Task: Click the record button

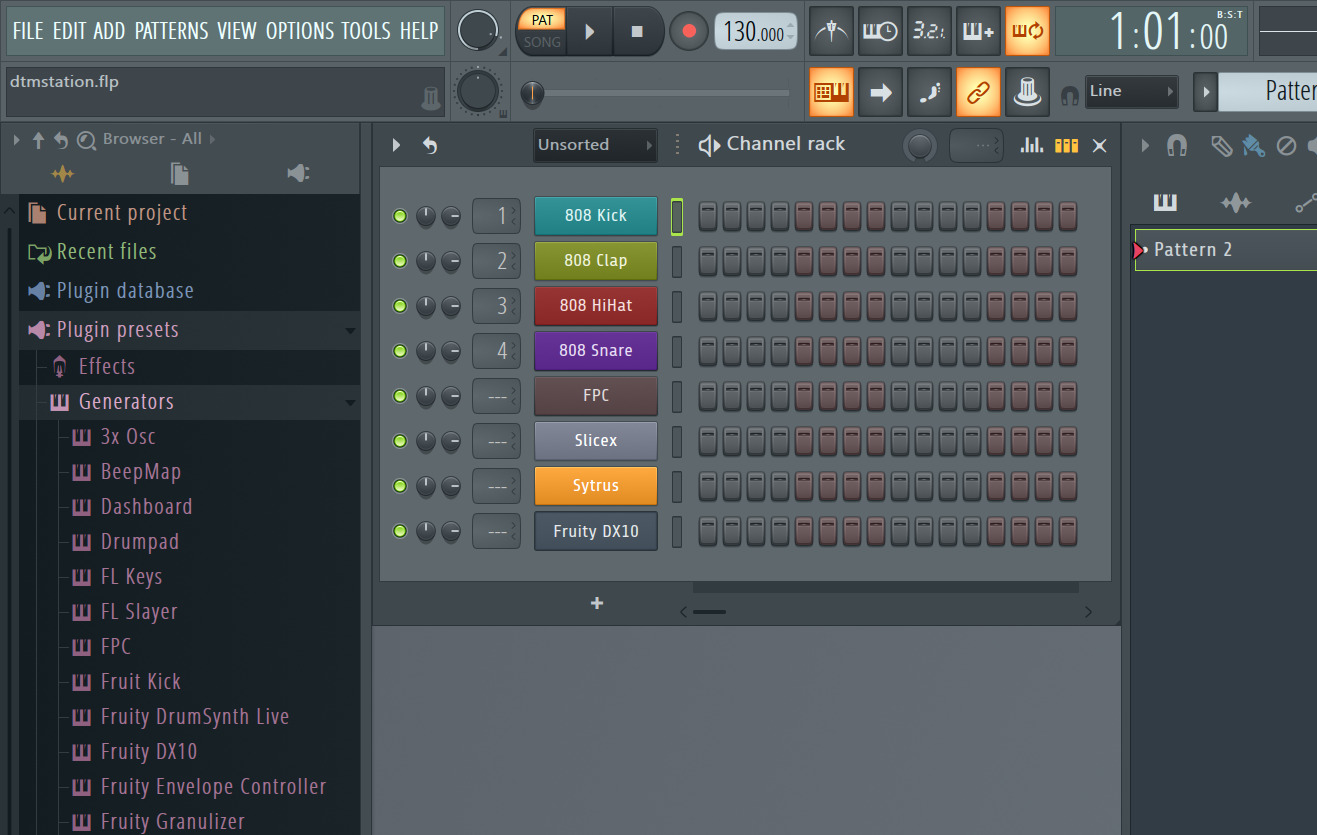Action: [x=688, y=31]
